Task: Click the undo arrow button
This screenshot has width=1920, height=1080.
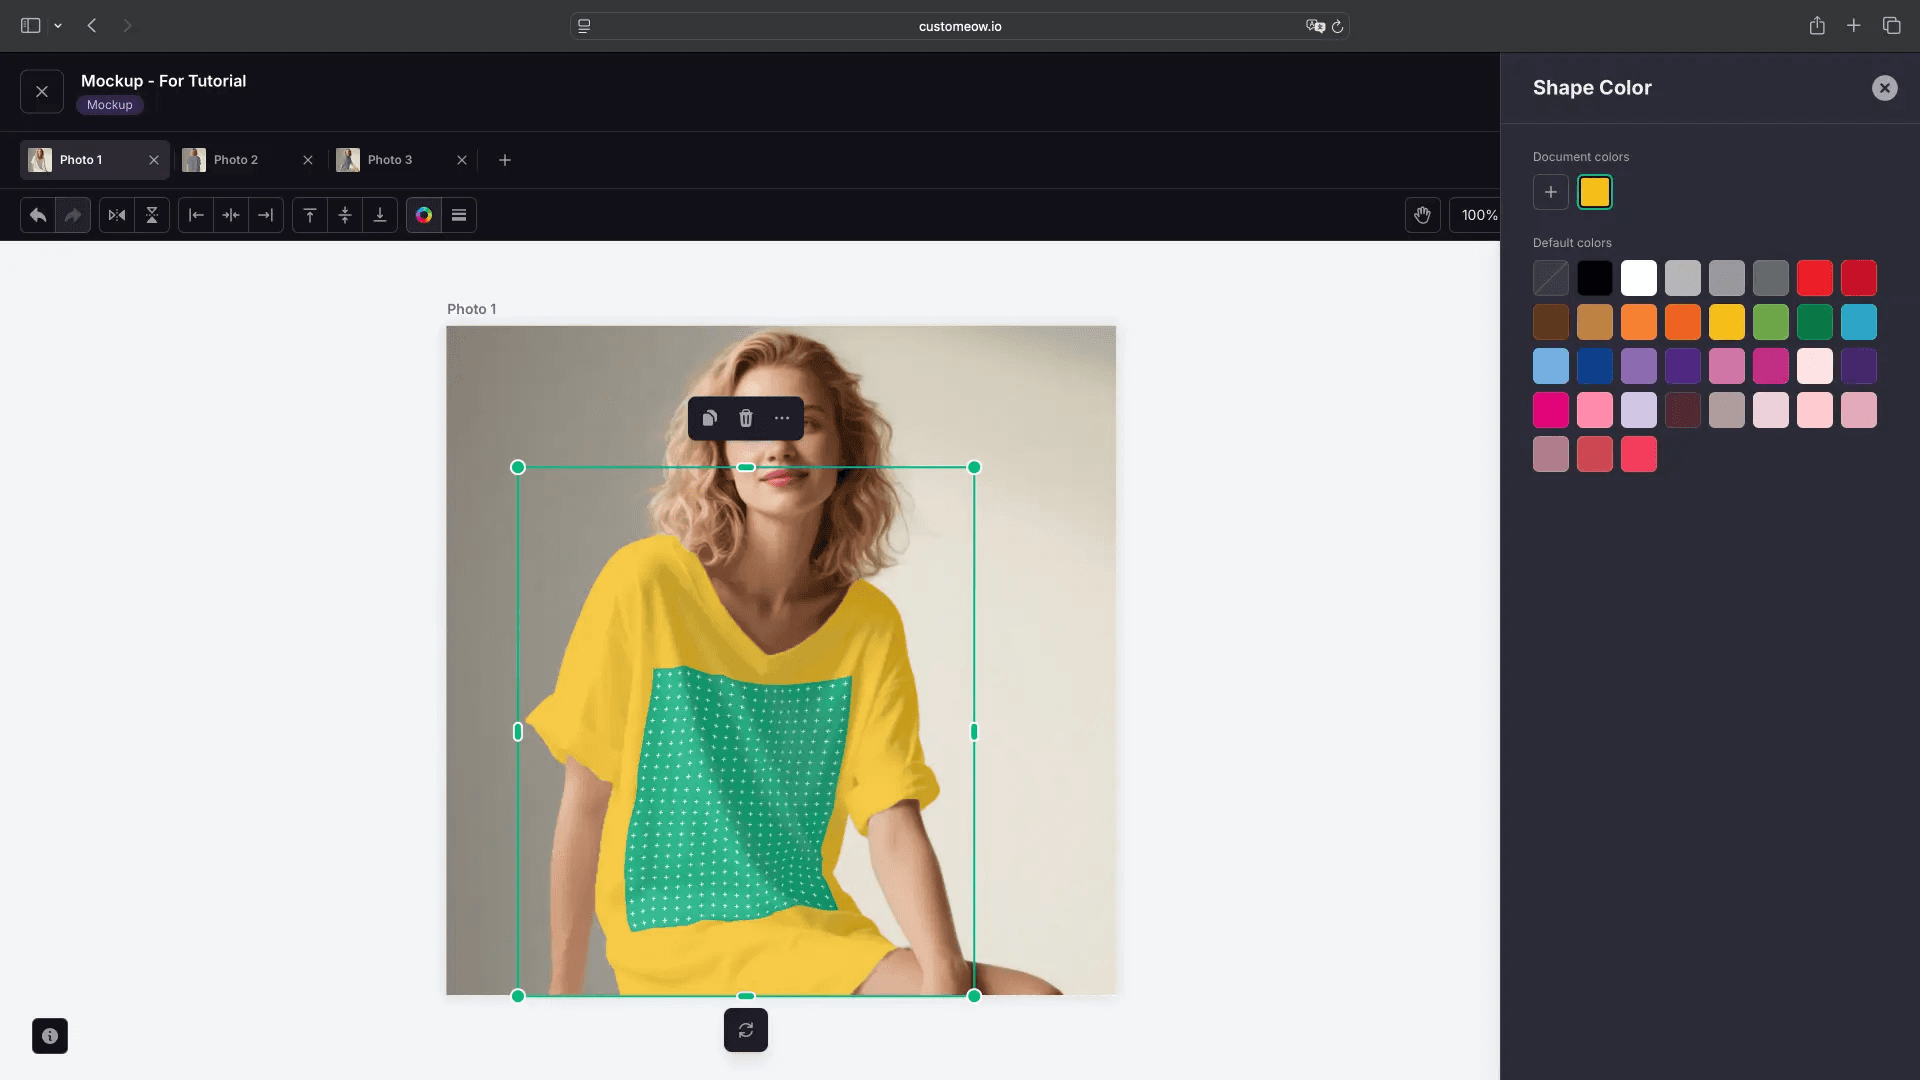Action: point(38,215)
